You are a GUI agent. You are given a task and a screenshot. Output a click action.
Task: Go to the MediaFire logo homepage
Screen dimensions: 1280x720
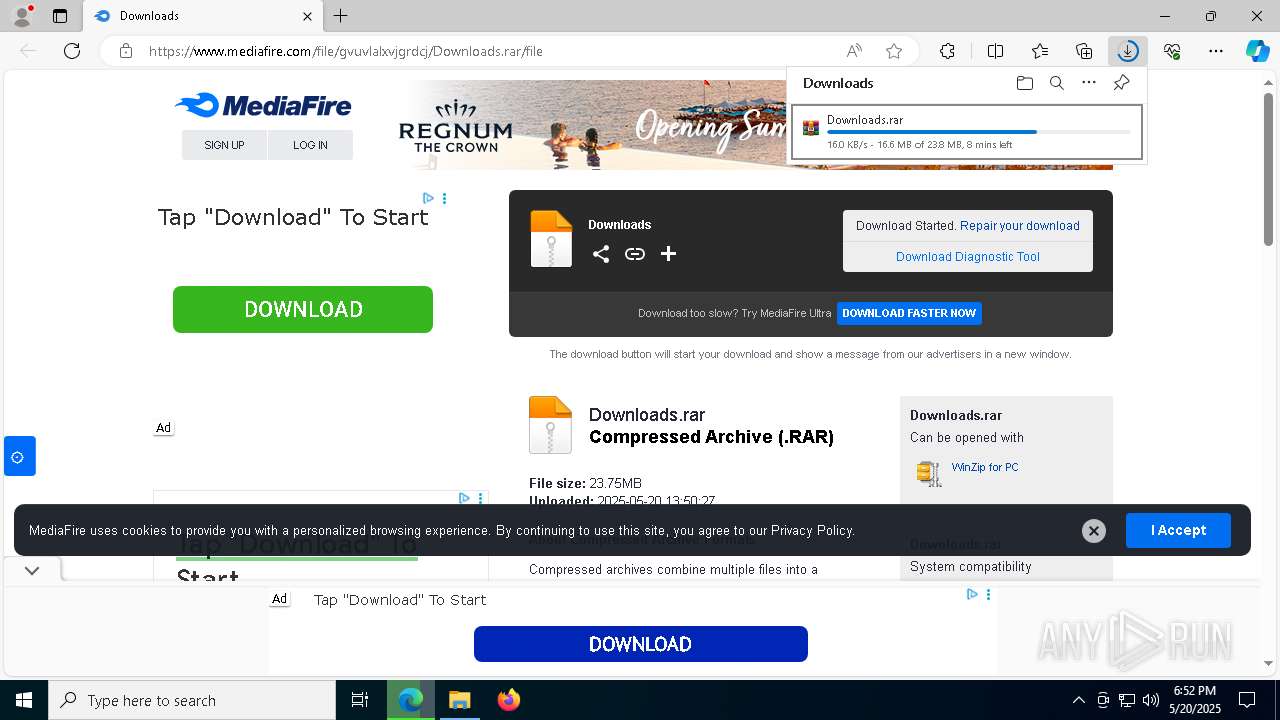(x=262, y=105)
